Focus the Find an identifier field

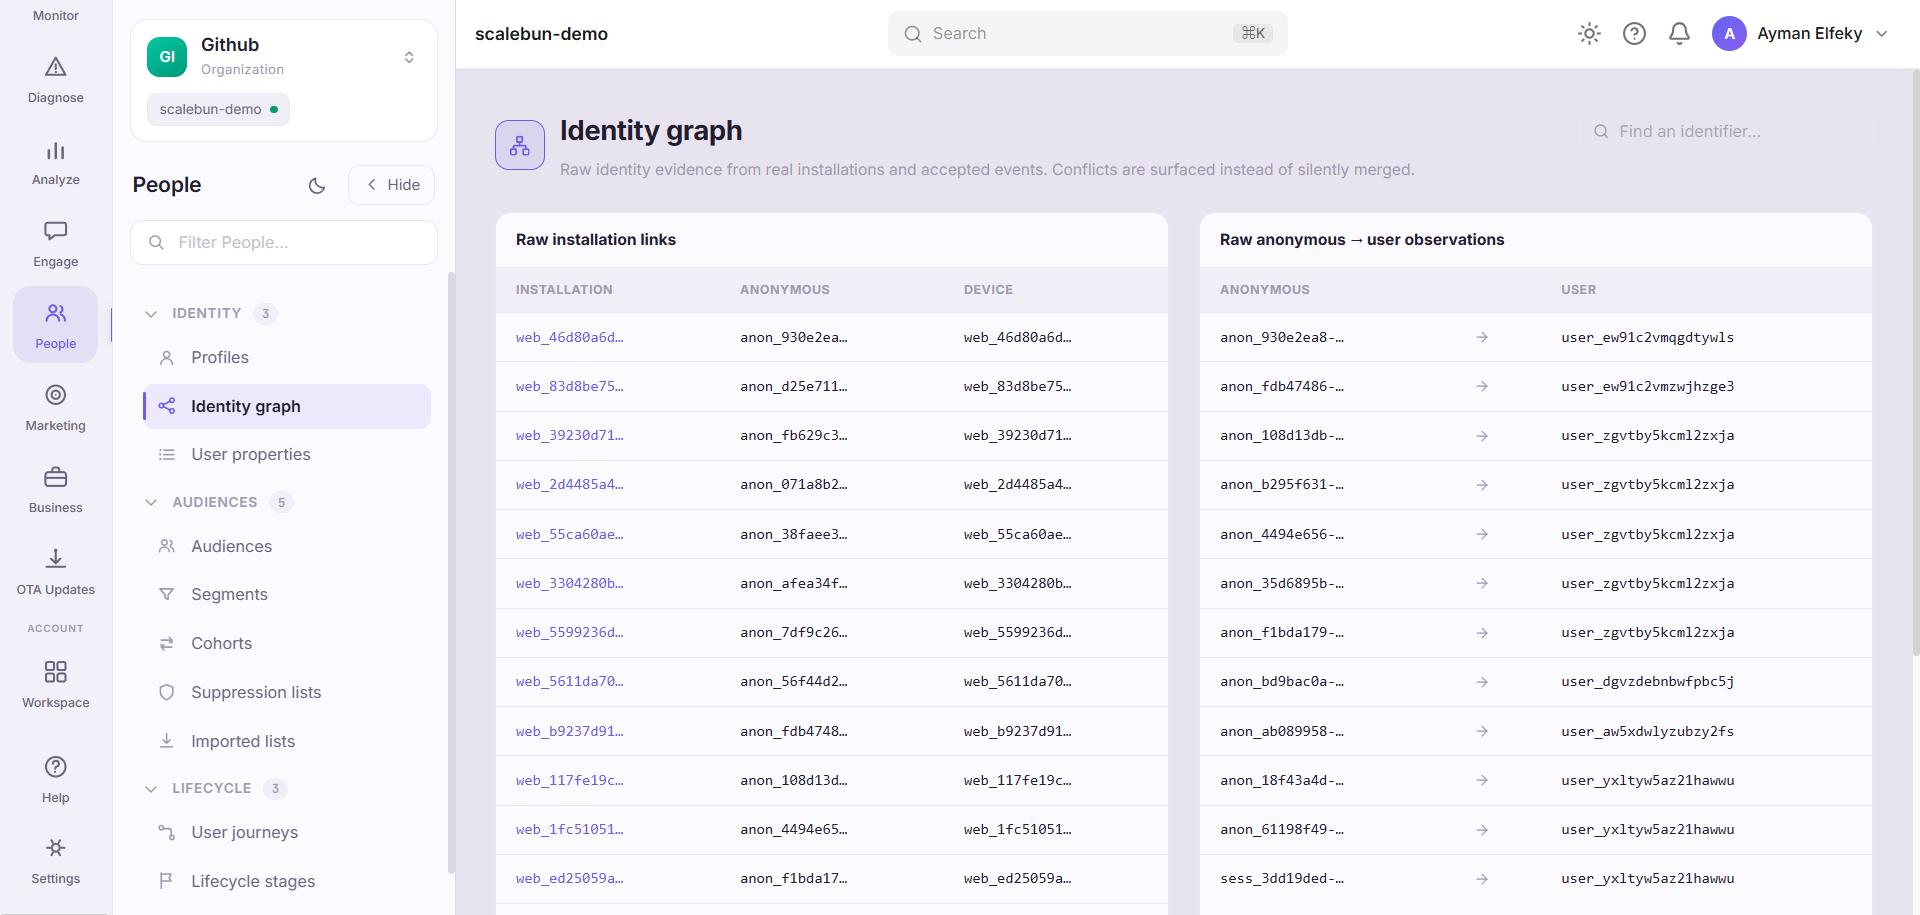[1728, 132]
